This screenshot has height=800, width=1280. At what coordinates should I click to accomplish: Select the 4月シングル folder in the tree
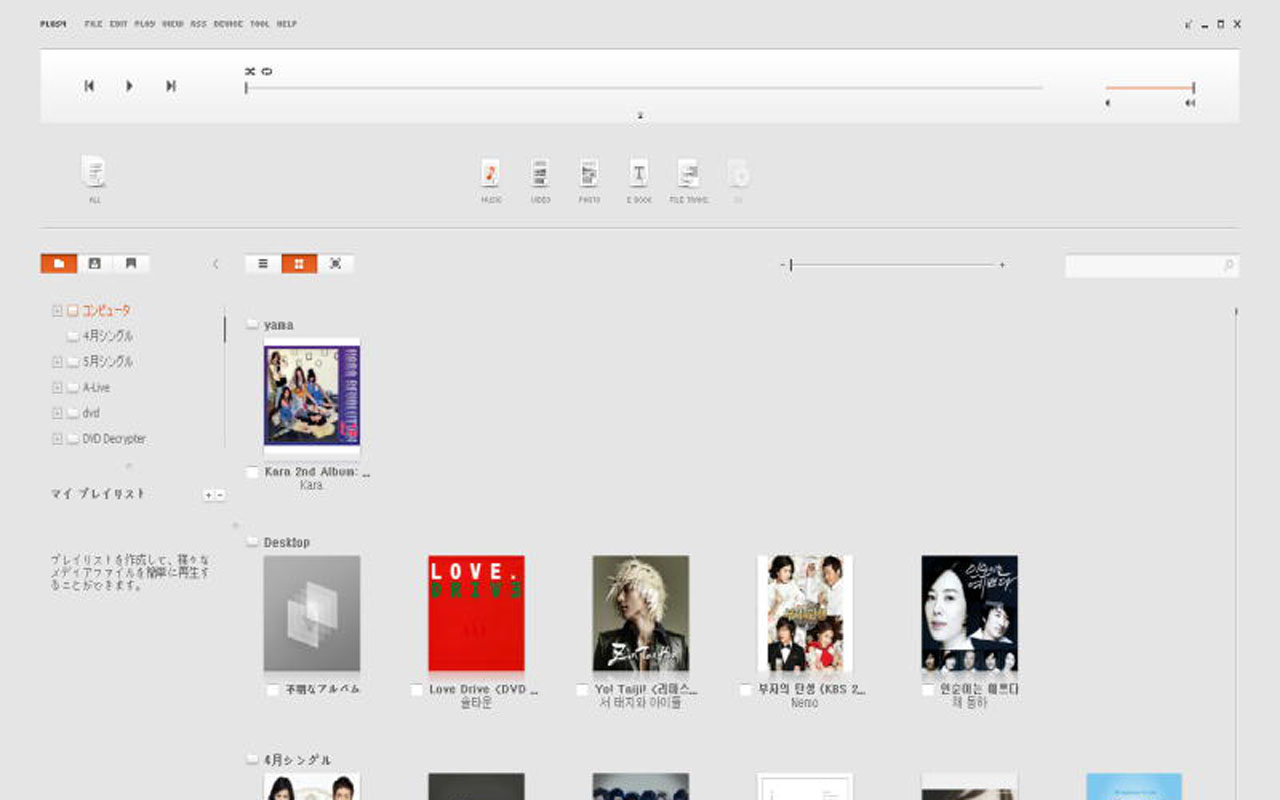(x=100, y=336)
